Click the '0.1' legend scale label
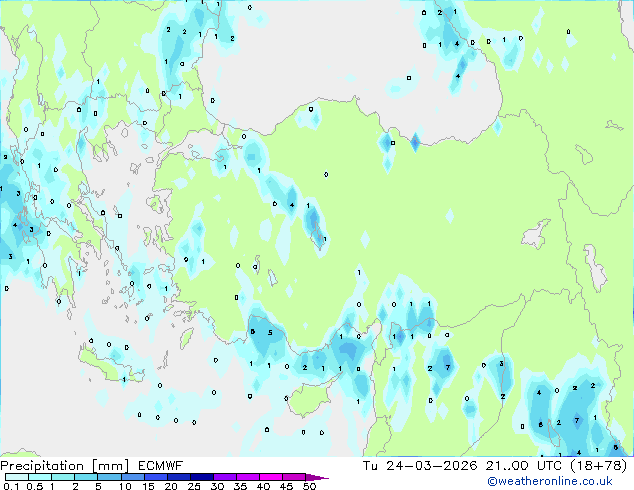This screenshot has height=490, width=634. (11, 486)
